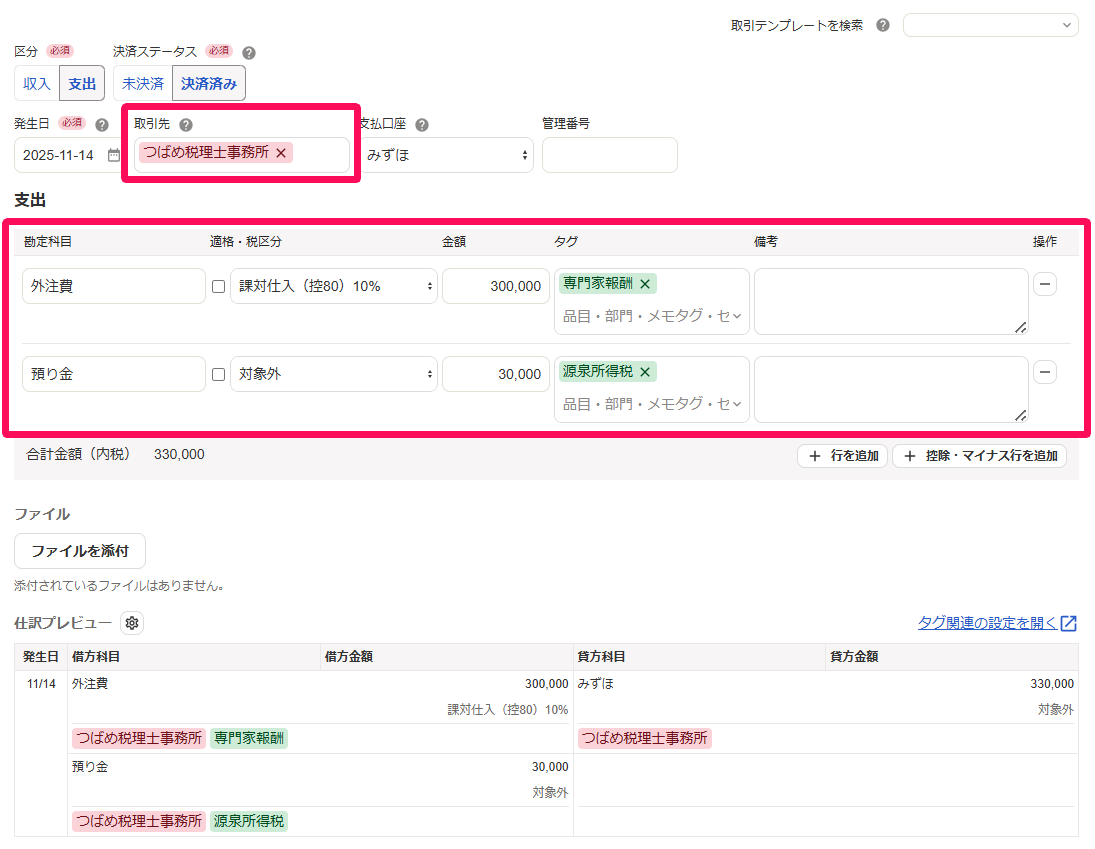Delete the 預り金 row with minus button
The height and width of the screenshot is (849, 1095).
coord(1045,372)
